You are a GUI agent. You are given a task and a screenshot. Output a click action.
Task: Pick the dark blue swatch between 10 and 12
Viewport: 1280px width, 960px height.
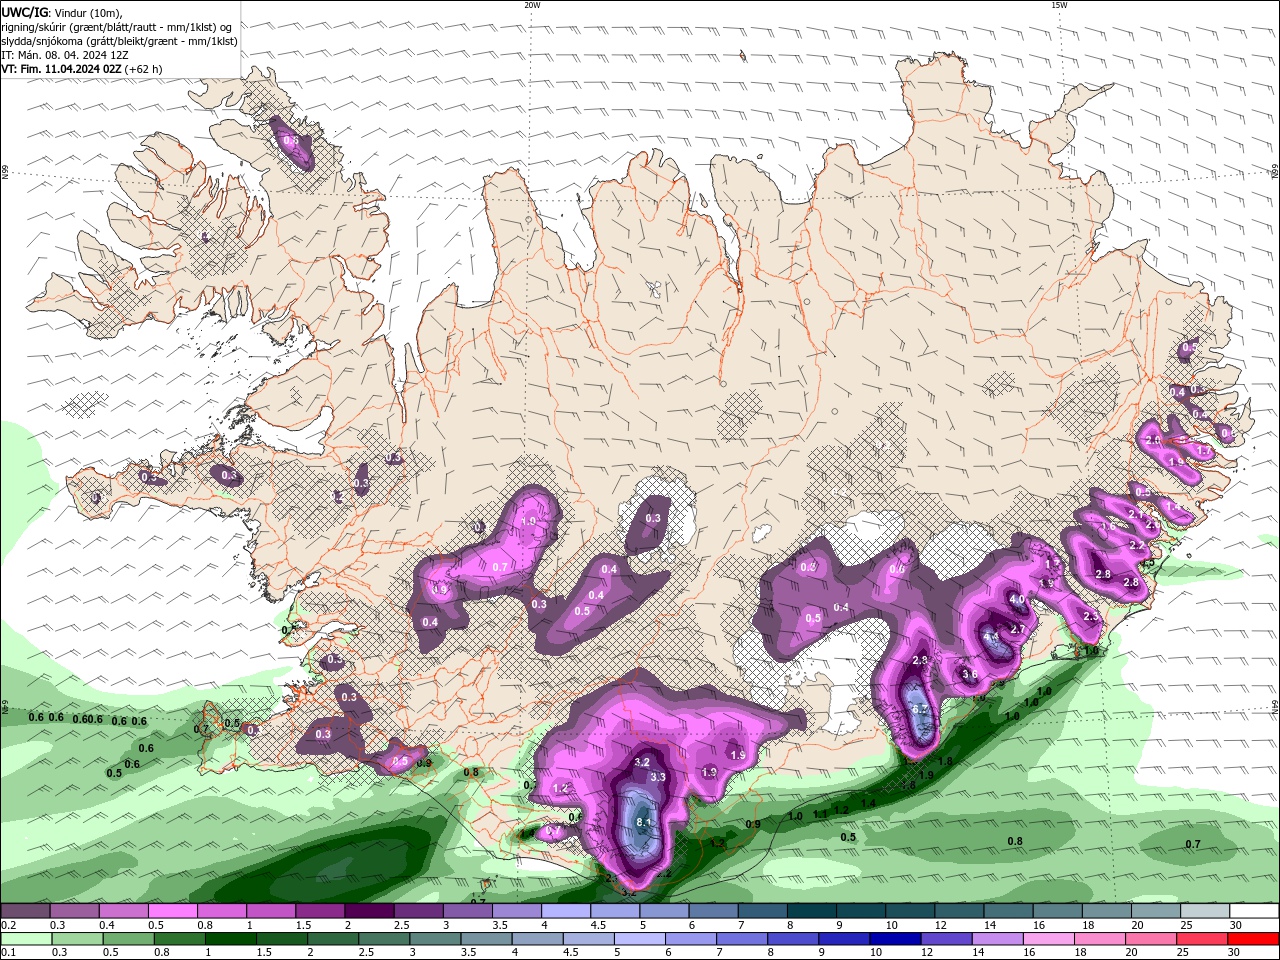(x=895, y=939)
